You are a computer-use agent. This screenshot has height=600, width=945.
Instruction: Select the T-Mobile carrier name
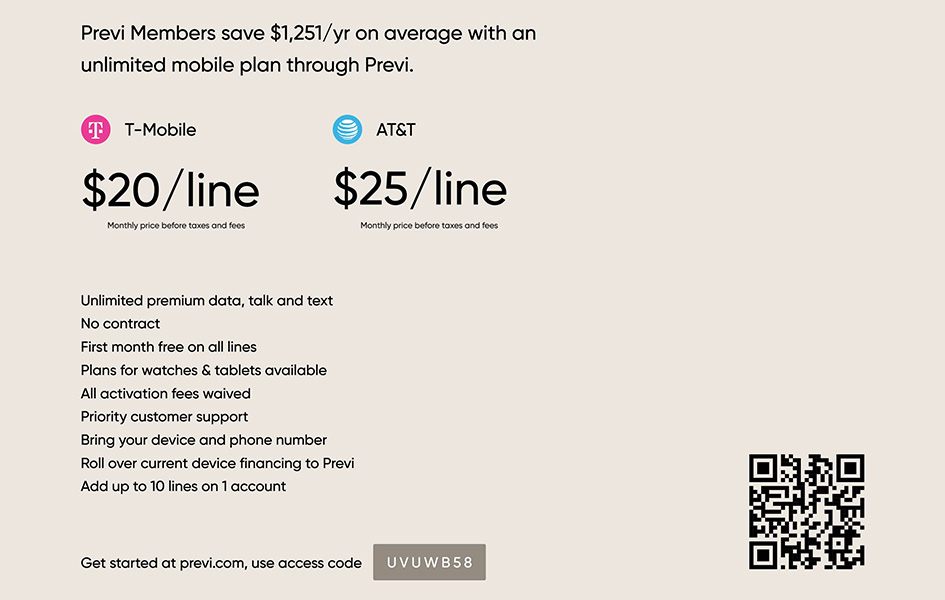[160, 130]
